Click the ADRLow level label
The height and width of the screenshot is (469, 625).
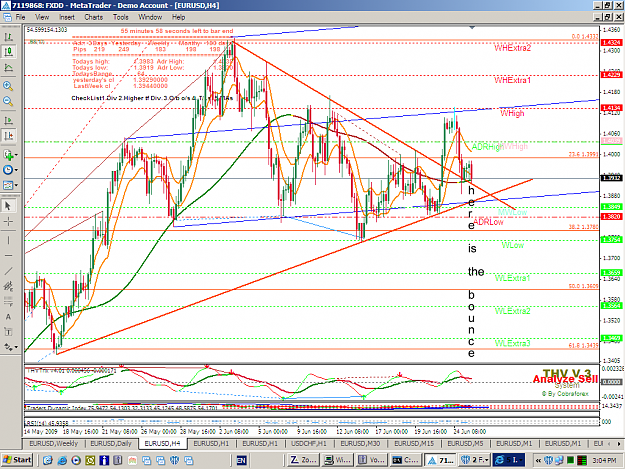[489, 222]
